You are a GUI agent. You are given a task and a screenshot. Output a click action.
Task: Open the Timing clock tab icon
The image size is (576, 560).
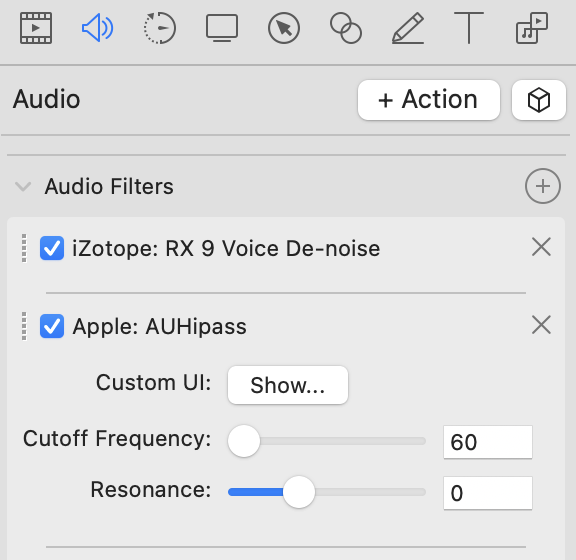pyautogui.click(x=159, y=28)
